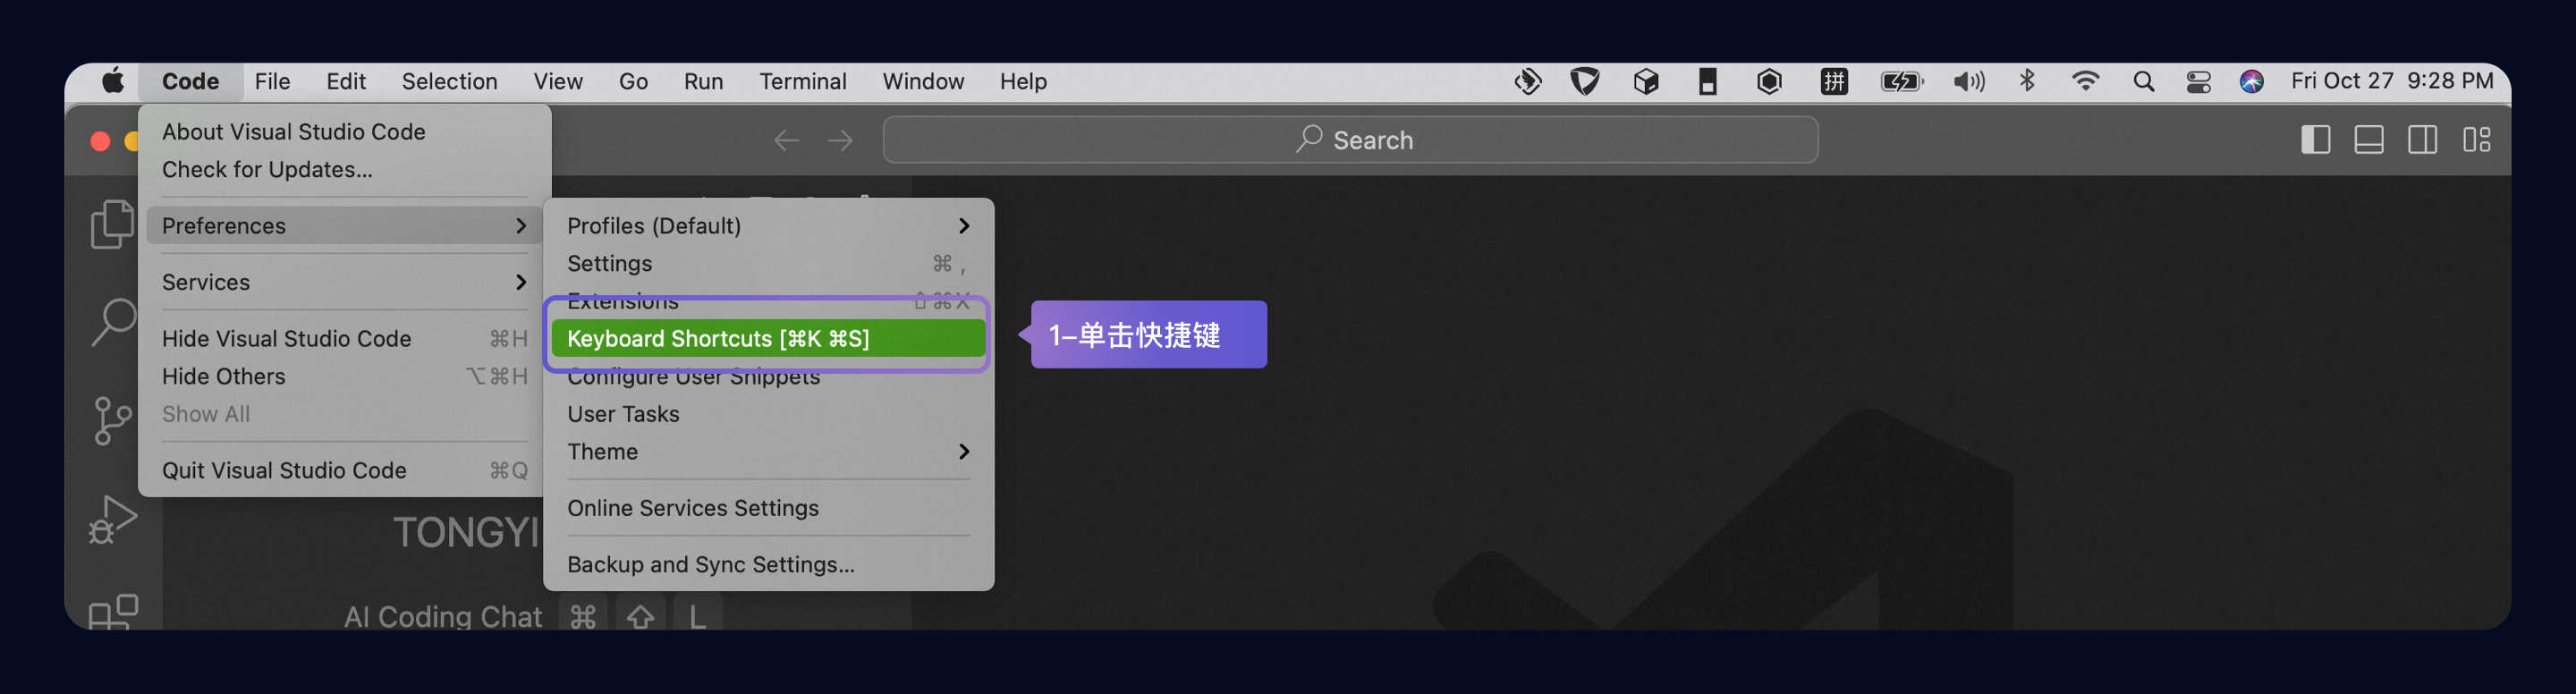Screen dimensions: 2576x694
Task: Click the title bar Search field
Action: point(1350,140)
